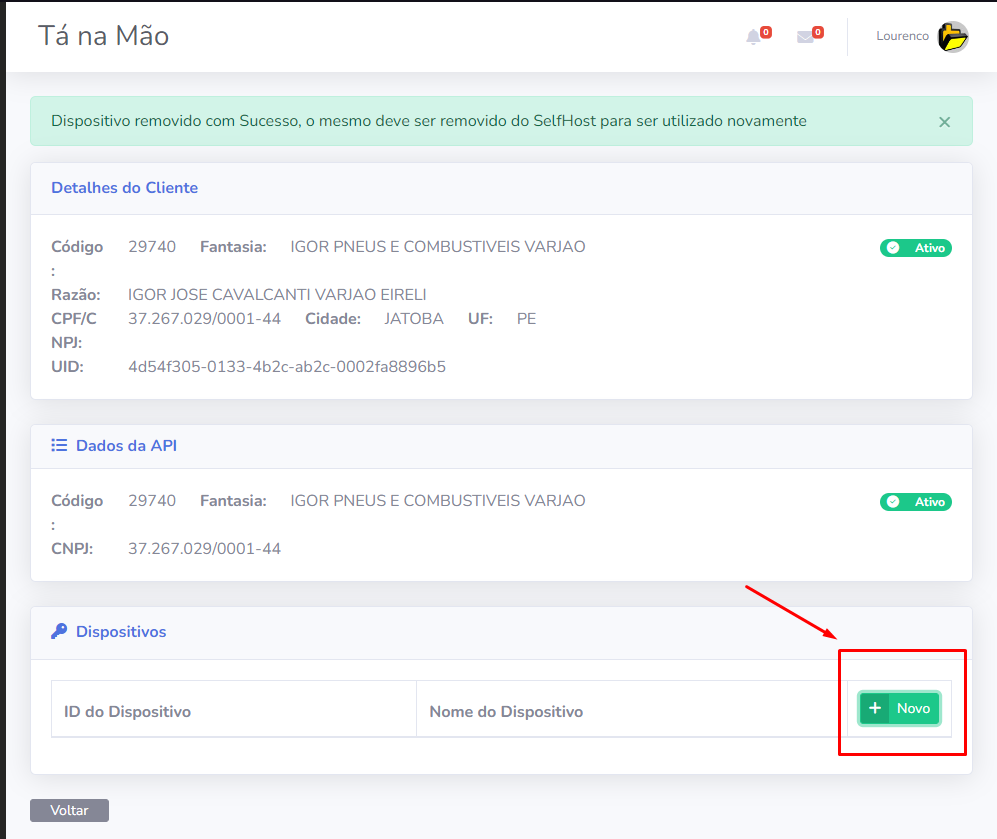Click the Ativo badge in Dados da API
997x839 pixels.
915,502
